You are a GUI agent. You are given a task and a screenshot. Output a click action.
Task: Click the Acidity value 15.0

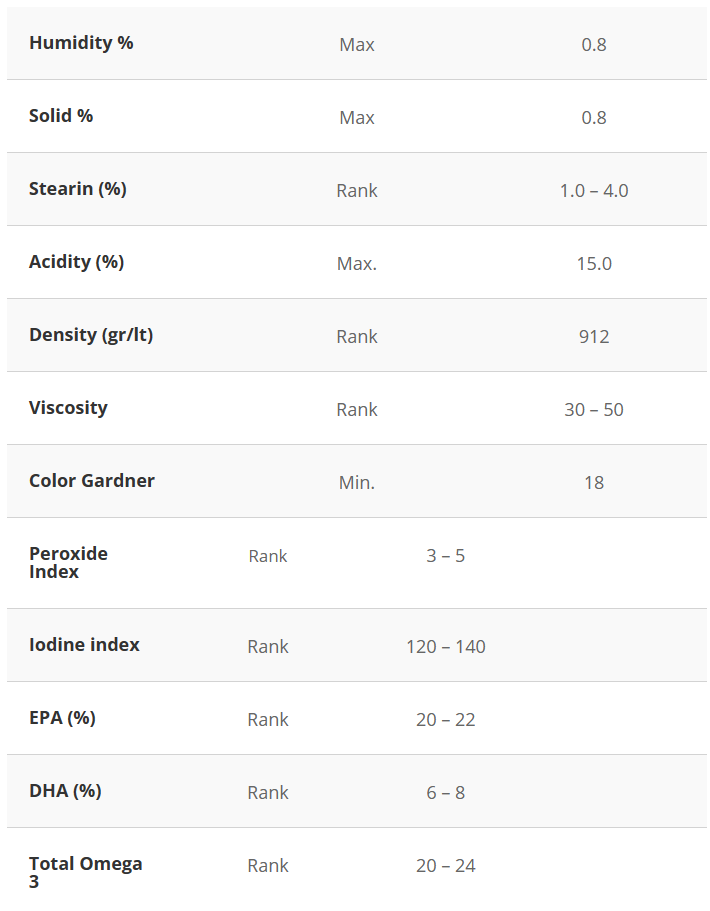click(x=594, y=264)
